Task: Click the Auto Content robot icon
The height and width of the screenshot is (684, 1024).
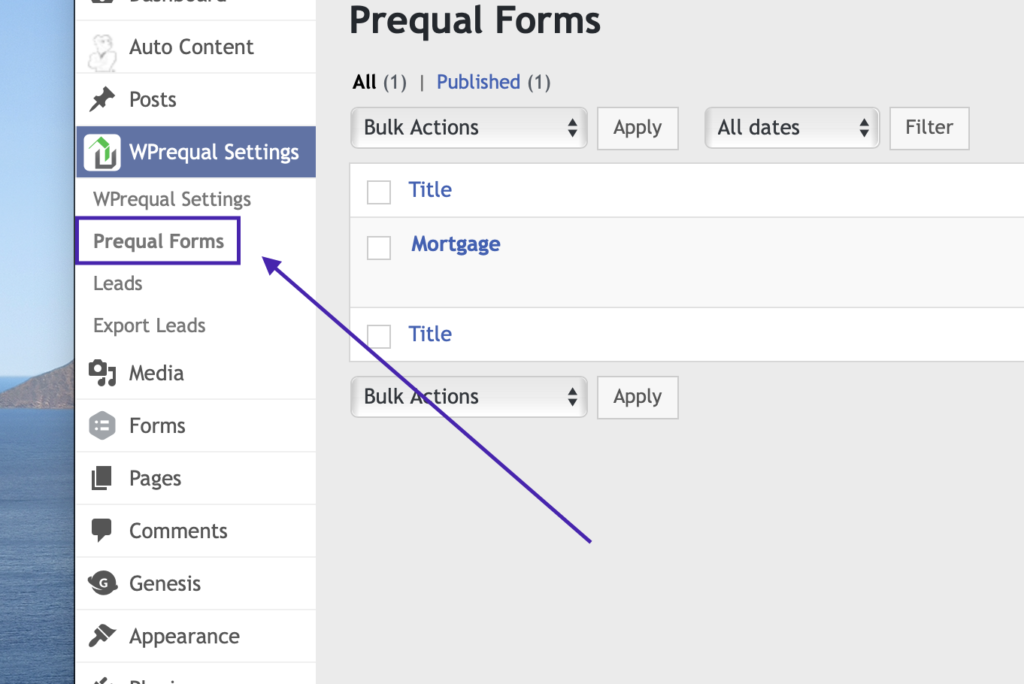Action: point(103,52)
